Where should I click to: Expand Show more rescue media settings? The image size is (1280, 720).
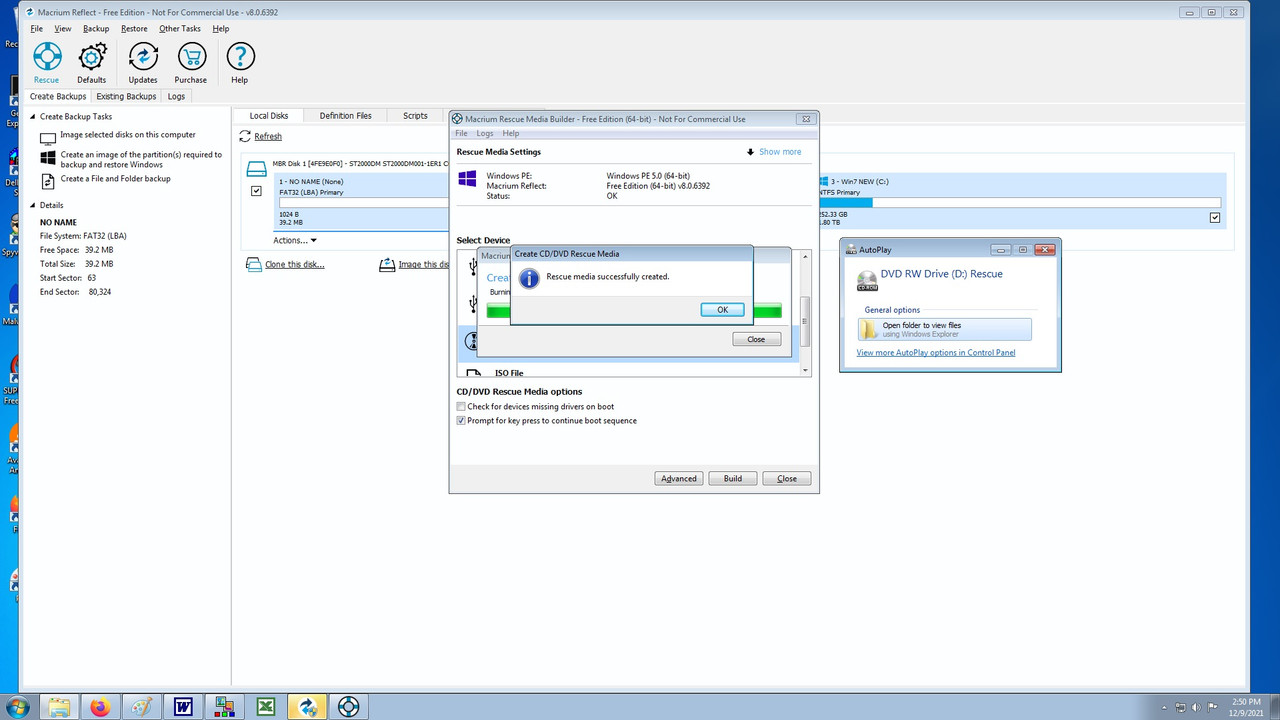pos(774,152)
